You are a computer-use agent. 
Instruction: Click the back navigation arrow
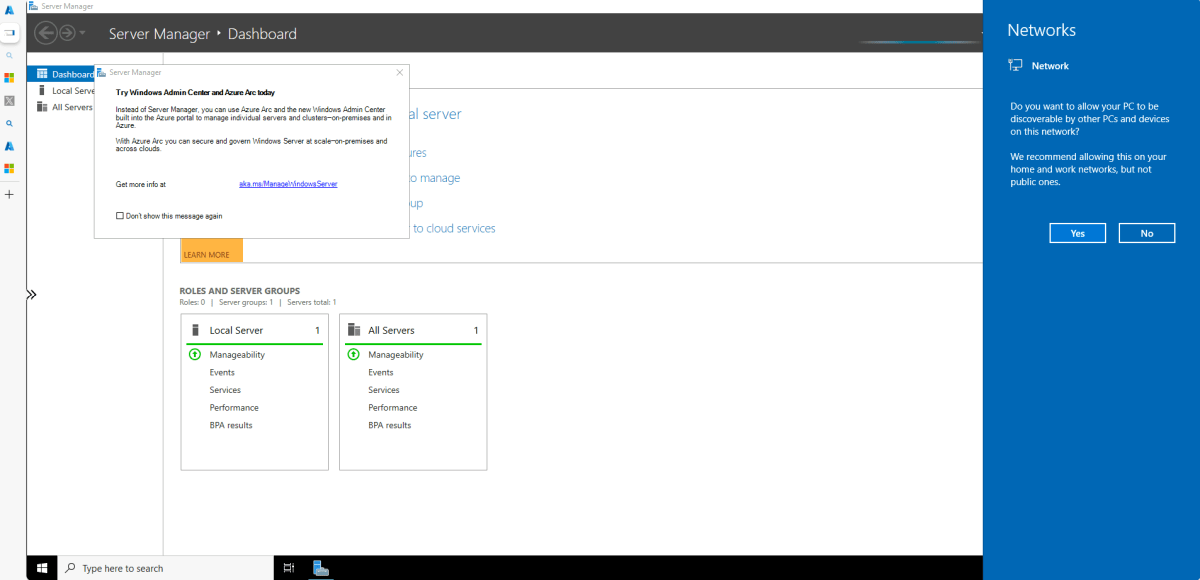pos(46,33)
